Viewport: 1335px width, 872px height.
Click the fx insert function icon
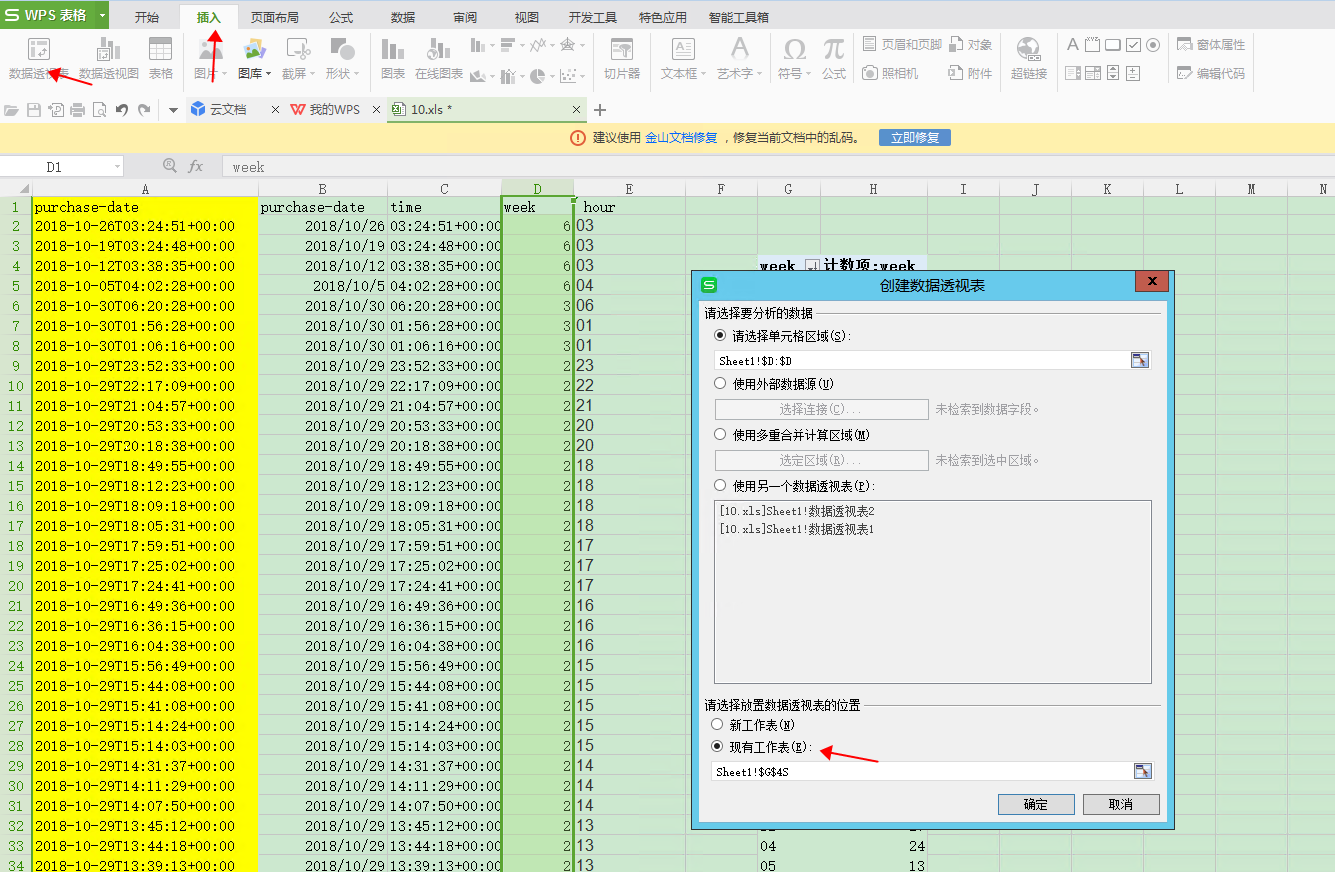coord(196,166)
